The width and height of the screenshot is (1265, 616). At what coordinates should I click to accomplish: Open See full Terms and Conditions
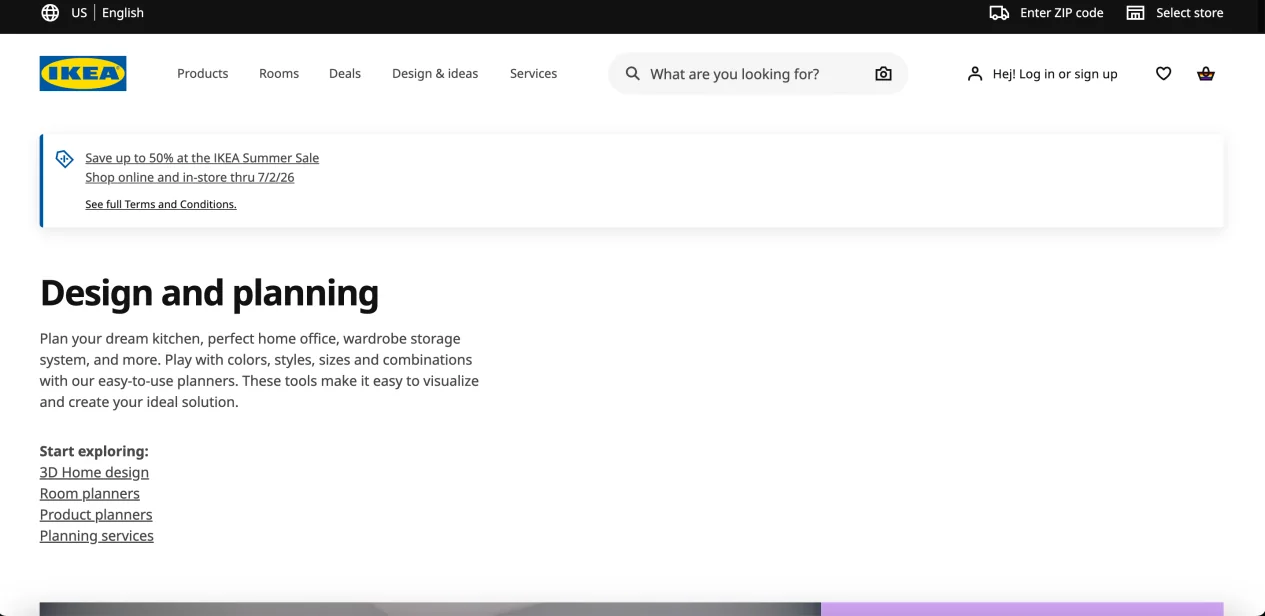coord(161,204)
